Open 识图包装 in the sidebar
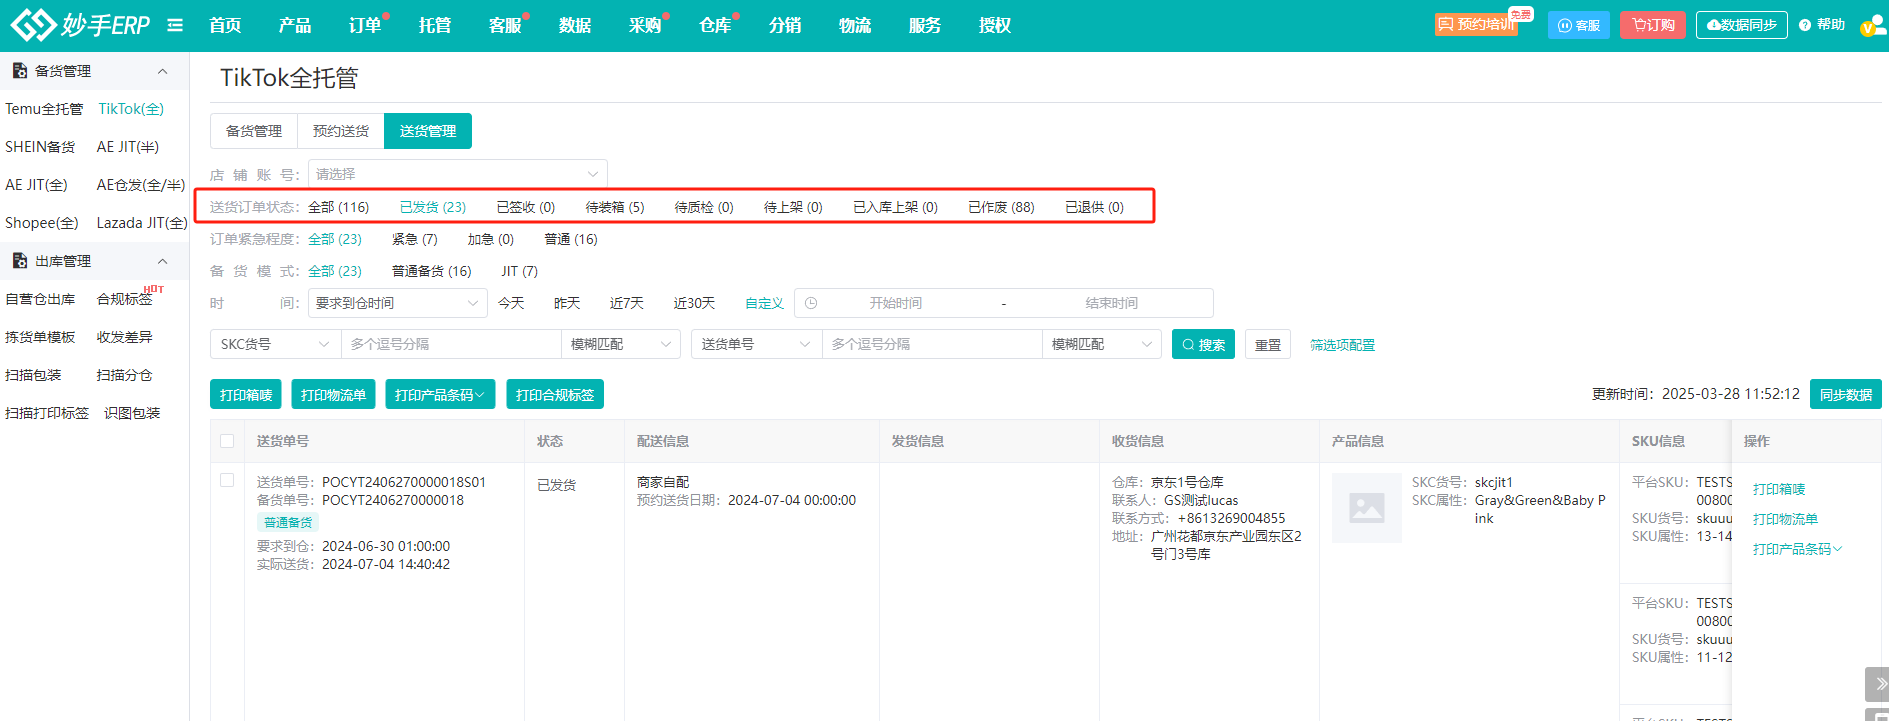1889x721 pixels. 132,413
